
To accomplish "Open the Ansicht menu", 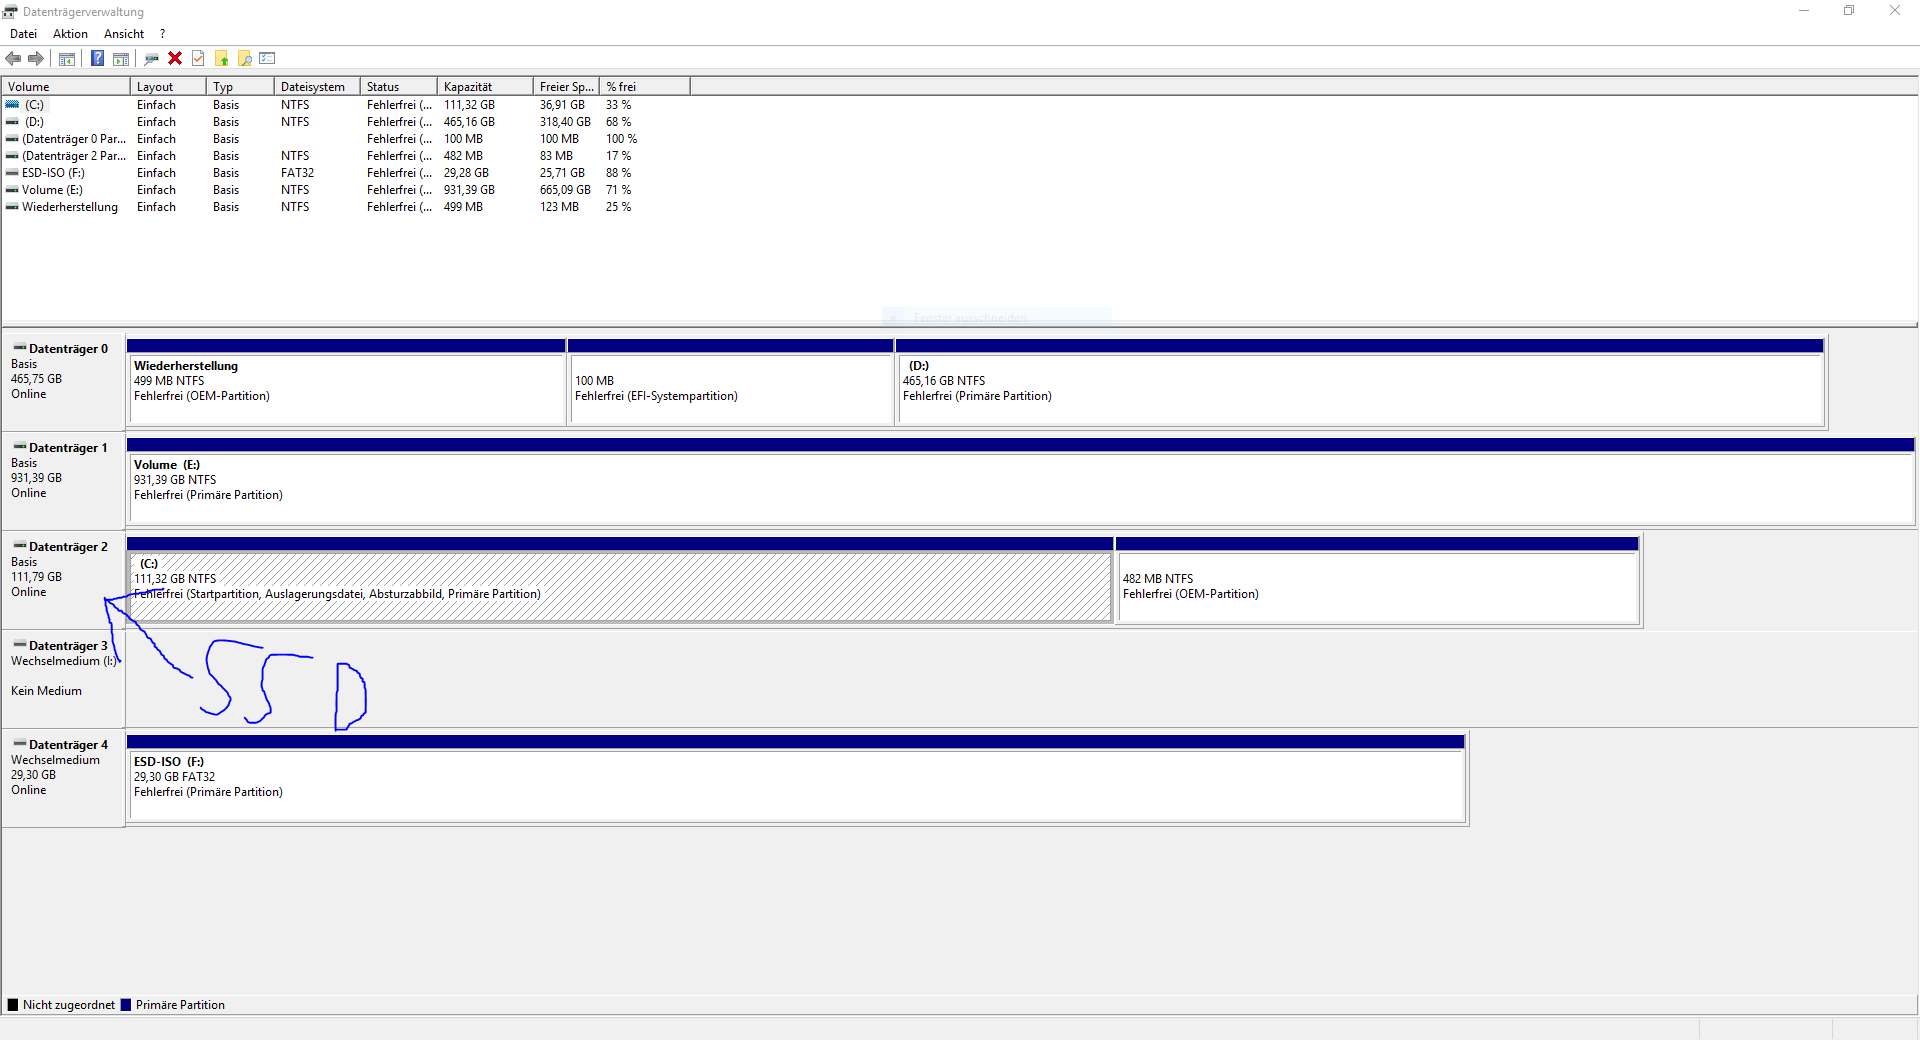I will point(124,34).
